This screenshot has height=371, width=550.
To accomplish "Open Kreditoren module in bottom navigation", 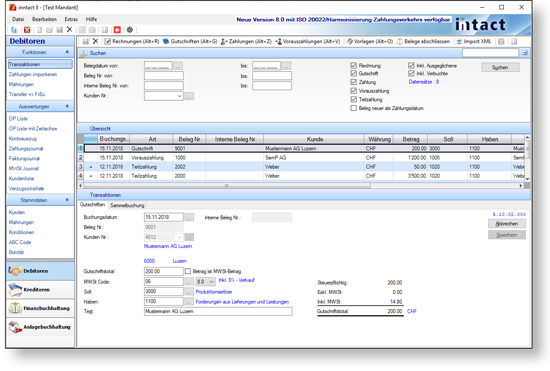I will [40, 290].
